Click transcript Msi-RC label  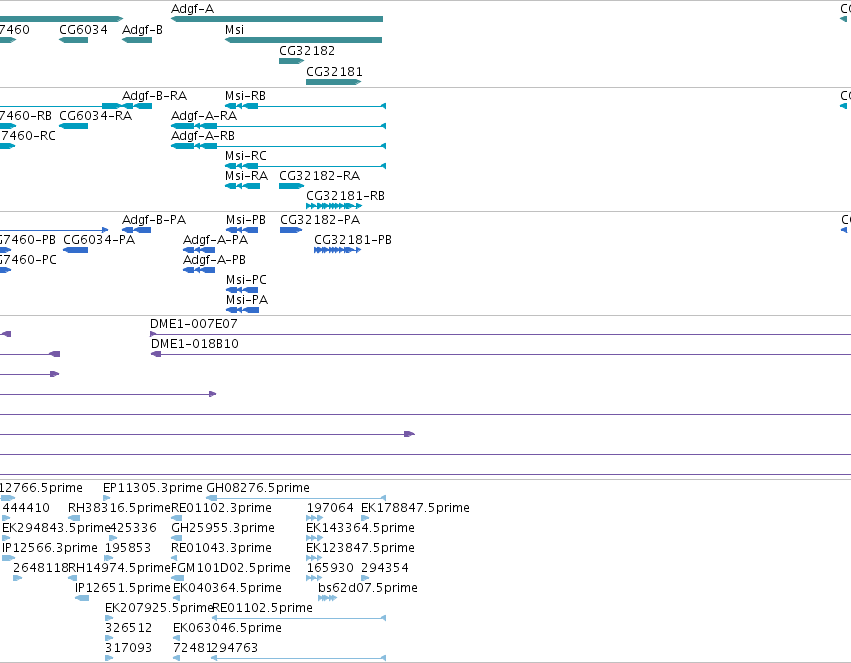246,156
